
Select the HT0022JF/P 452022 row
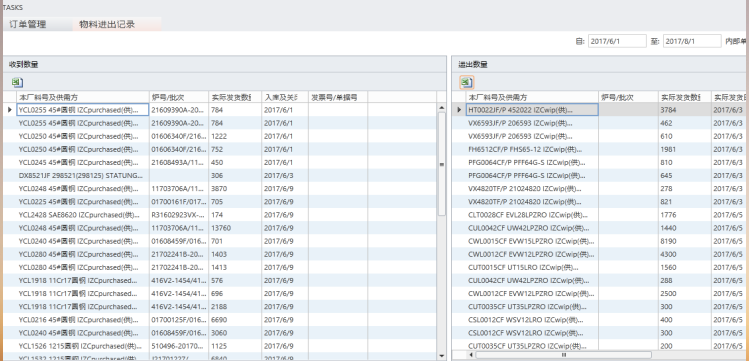pos(600,110)
